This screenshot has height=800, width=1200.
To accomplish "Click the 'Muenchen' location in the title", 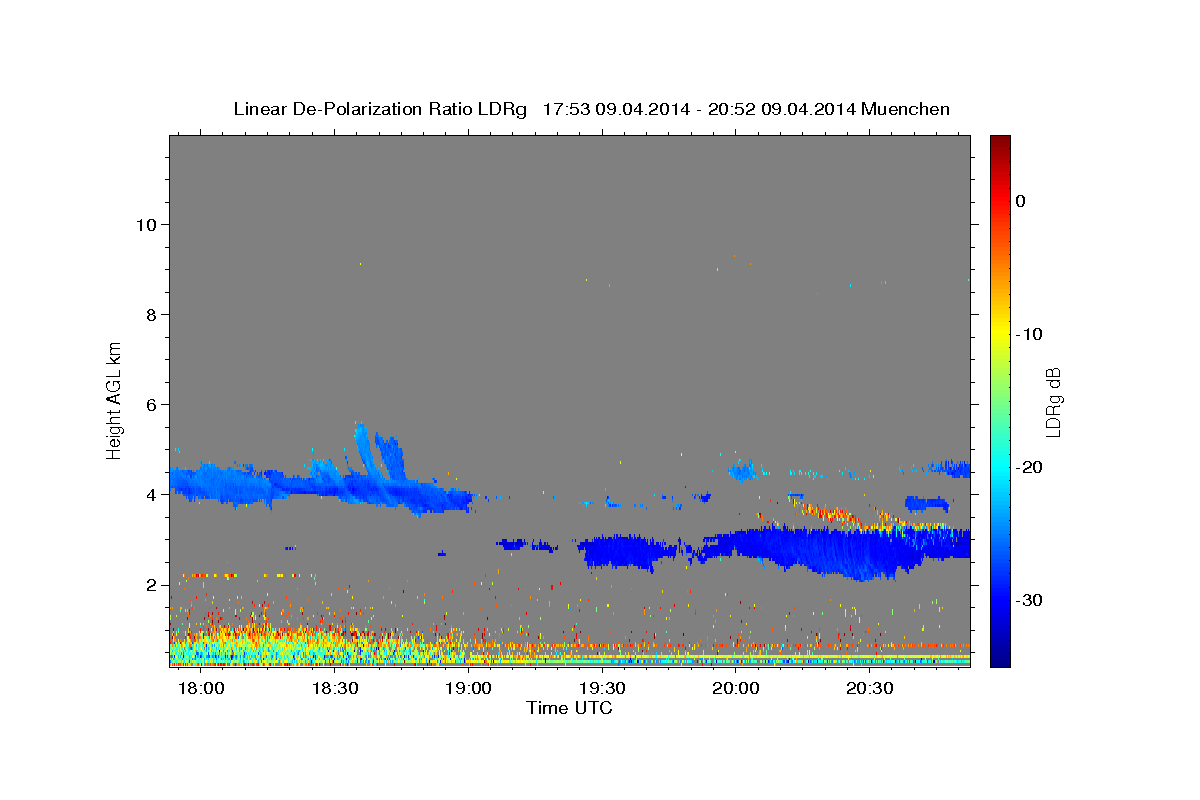I will coord(905,109).
